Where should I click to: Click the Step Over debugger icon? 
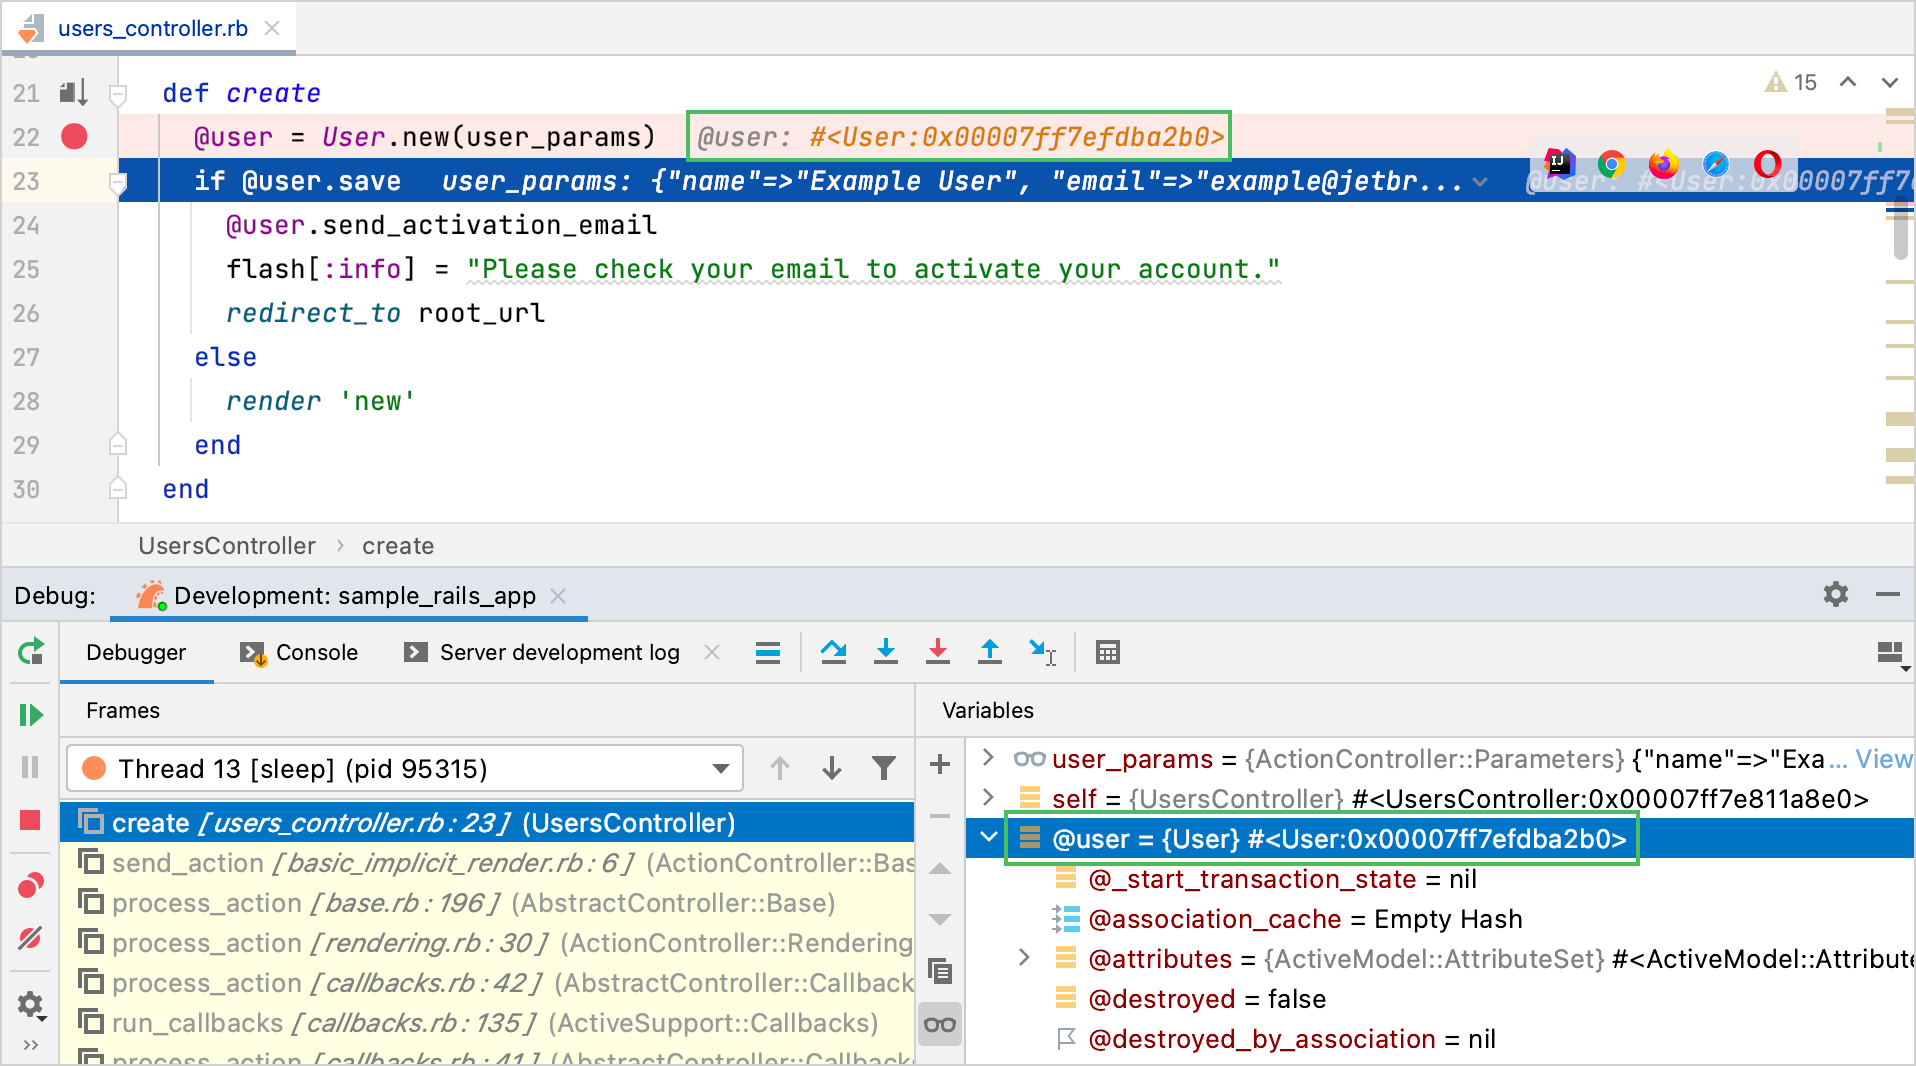pyautogui.click(x=833, y=652)
